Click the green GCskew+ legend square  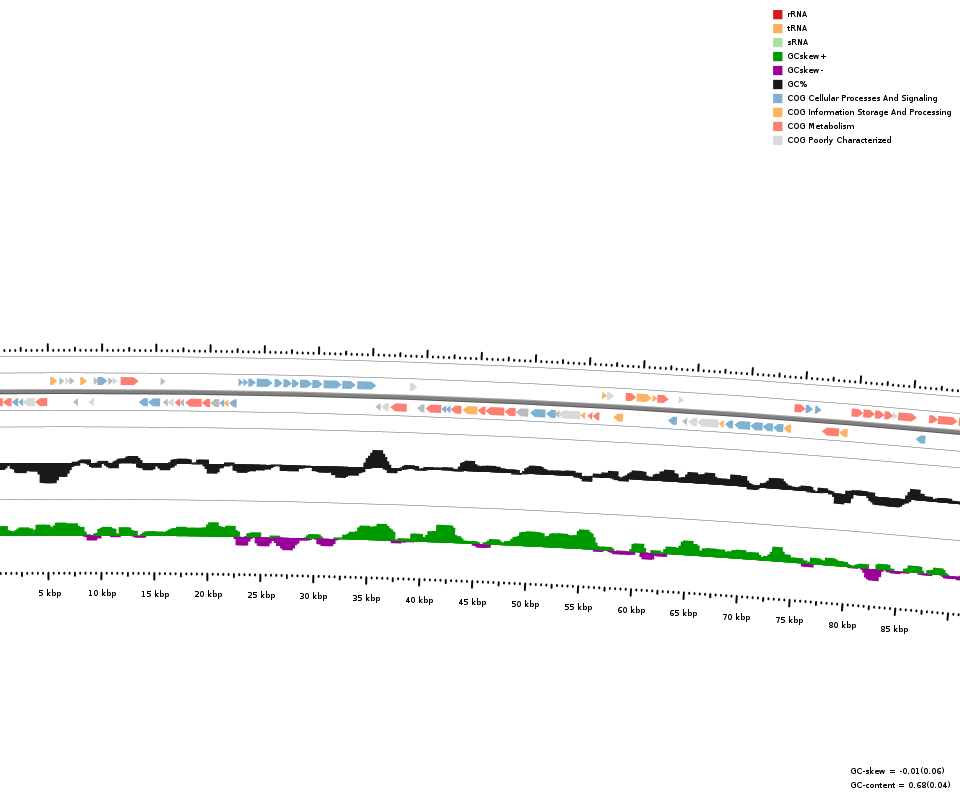point(777,56)
